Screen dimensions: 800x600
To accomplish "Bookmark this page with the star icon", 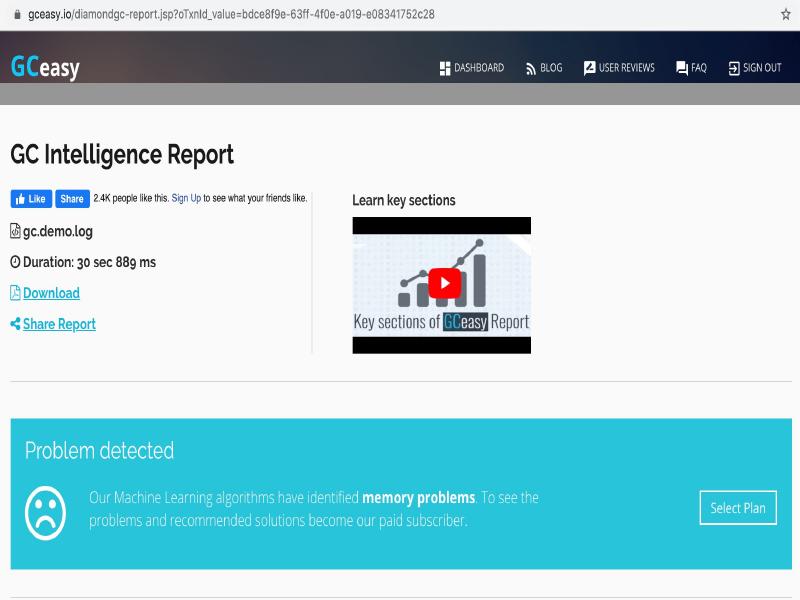I will pos(785,15).
